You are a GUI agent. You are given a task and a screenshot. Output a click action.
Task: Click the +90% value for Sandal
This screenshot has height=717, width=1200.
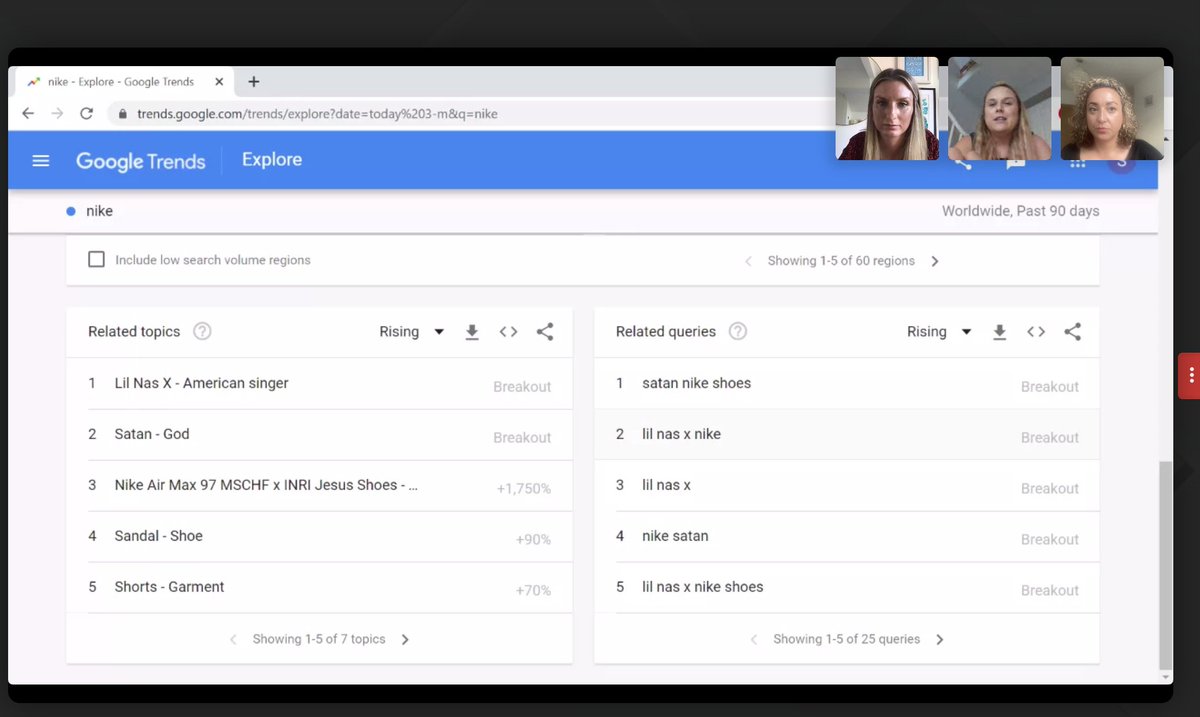pyautogui.click(x=533, y=540)
